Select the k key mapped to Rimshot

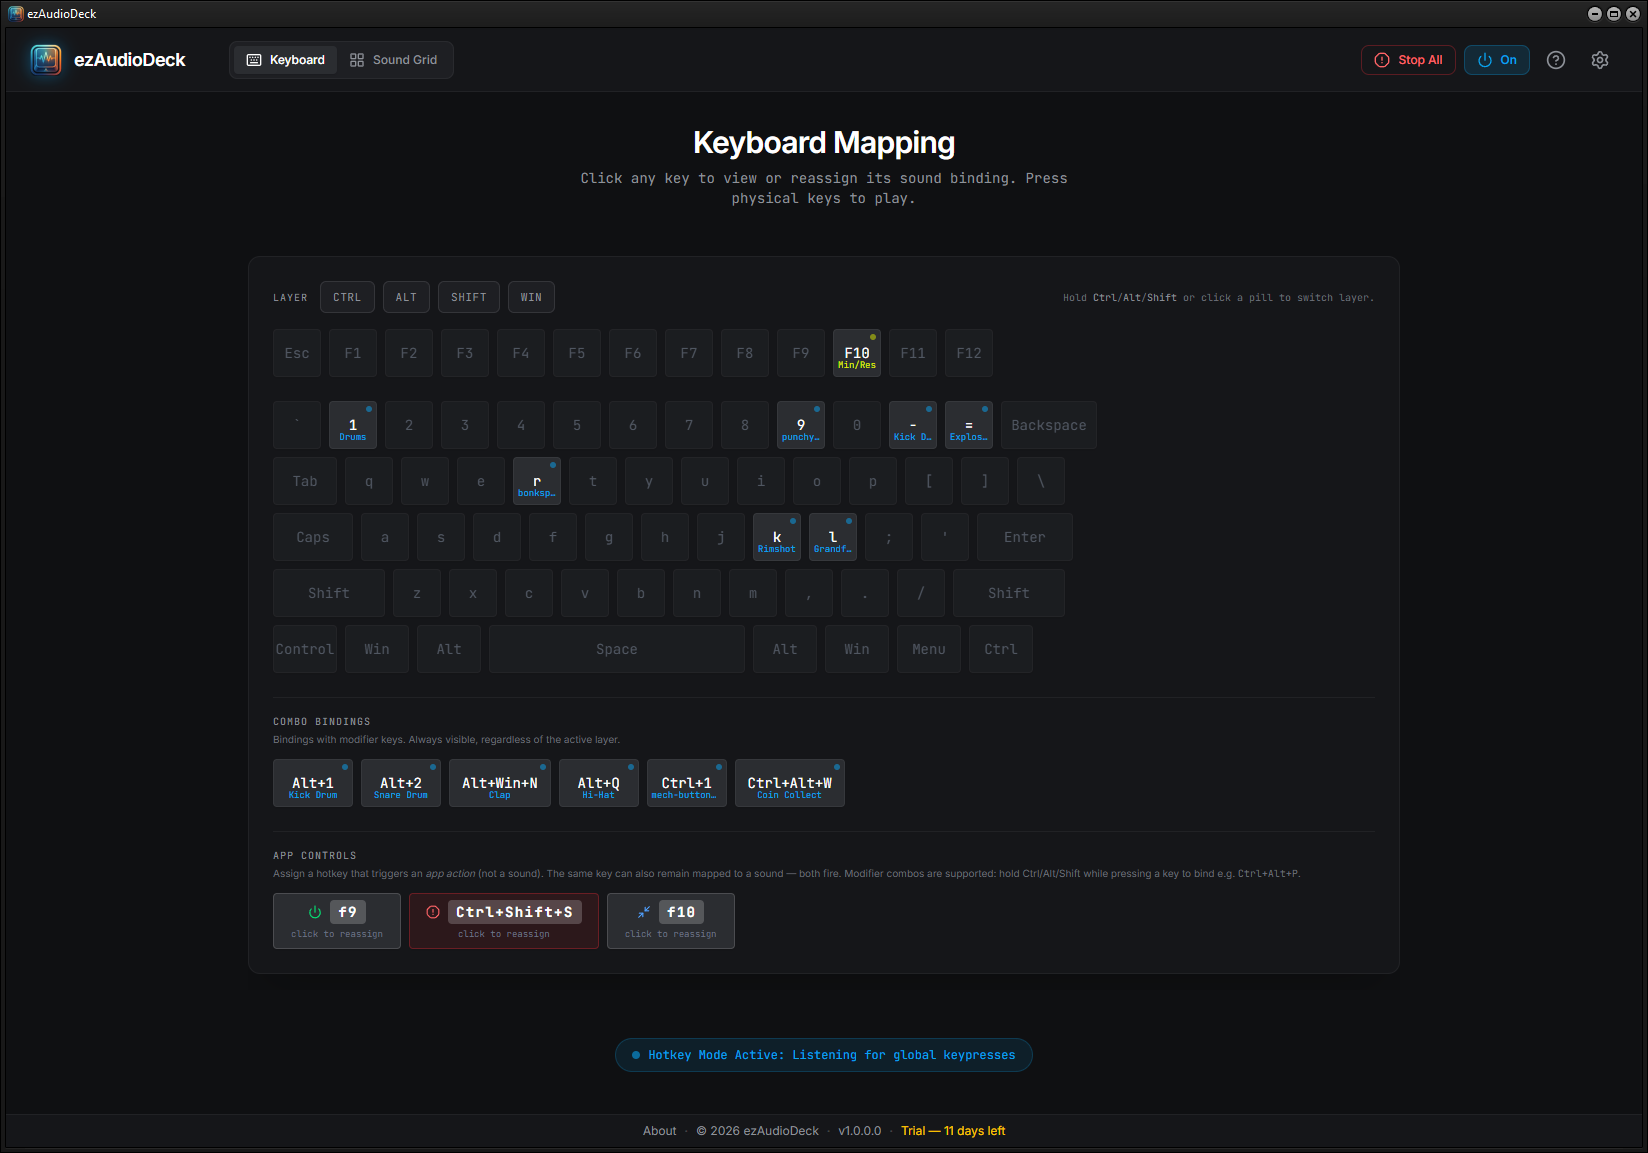pyautogui.click(x=777, y=538)
